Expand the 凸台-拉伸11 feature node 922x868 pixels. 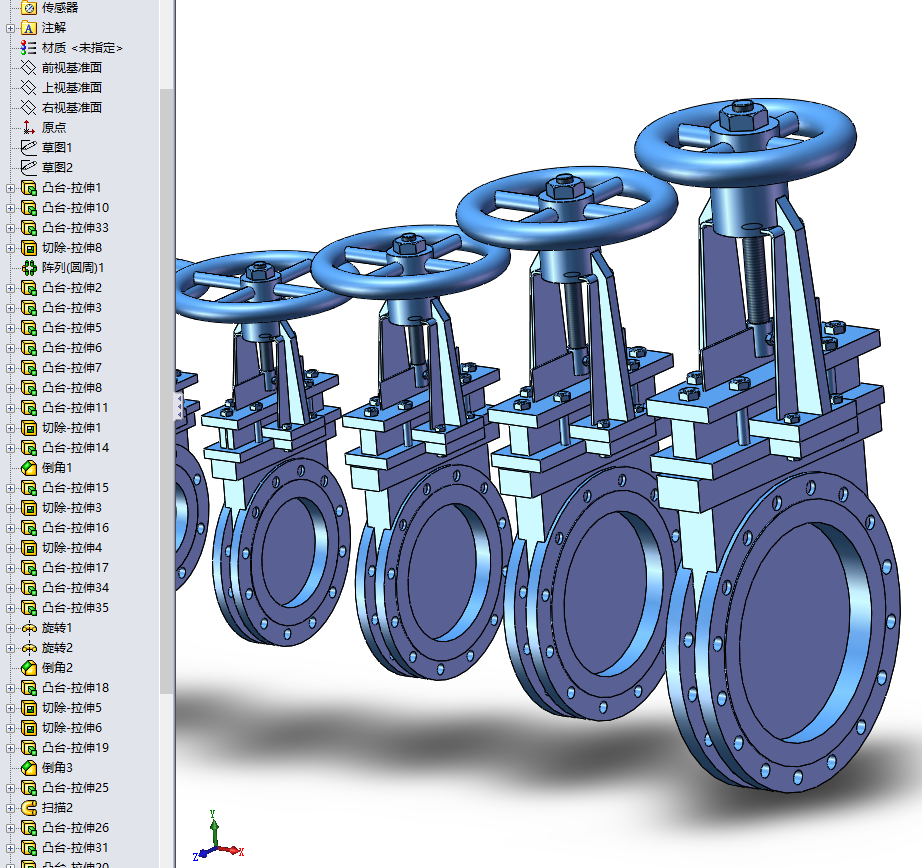pos(10,408)
